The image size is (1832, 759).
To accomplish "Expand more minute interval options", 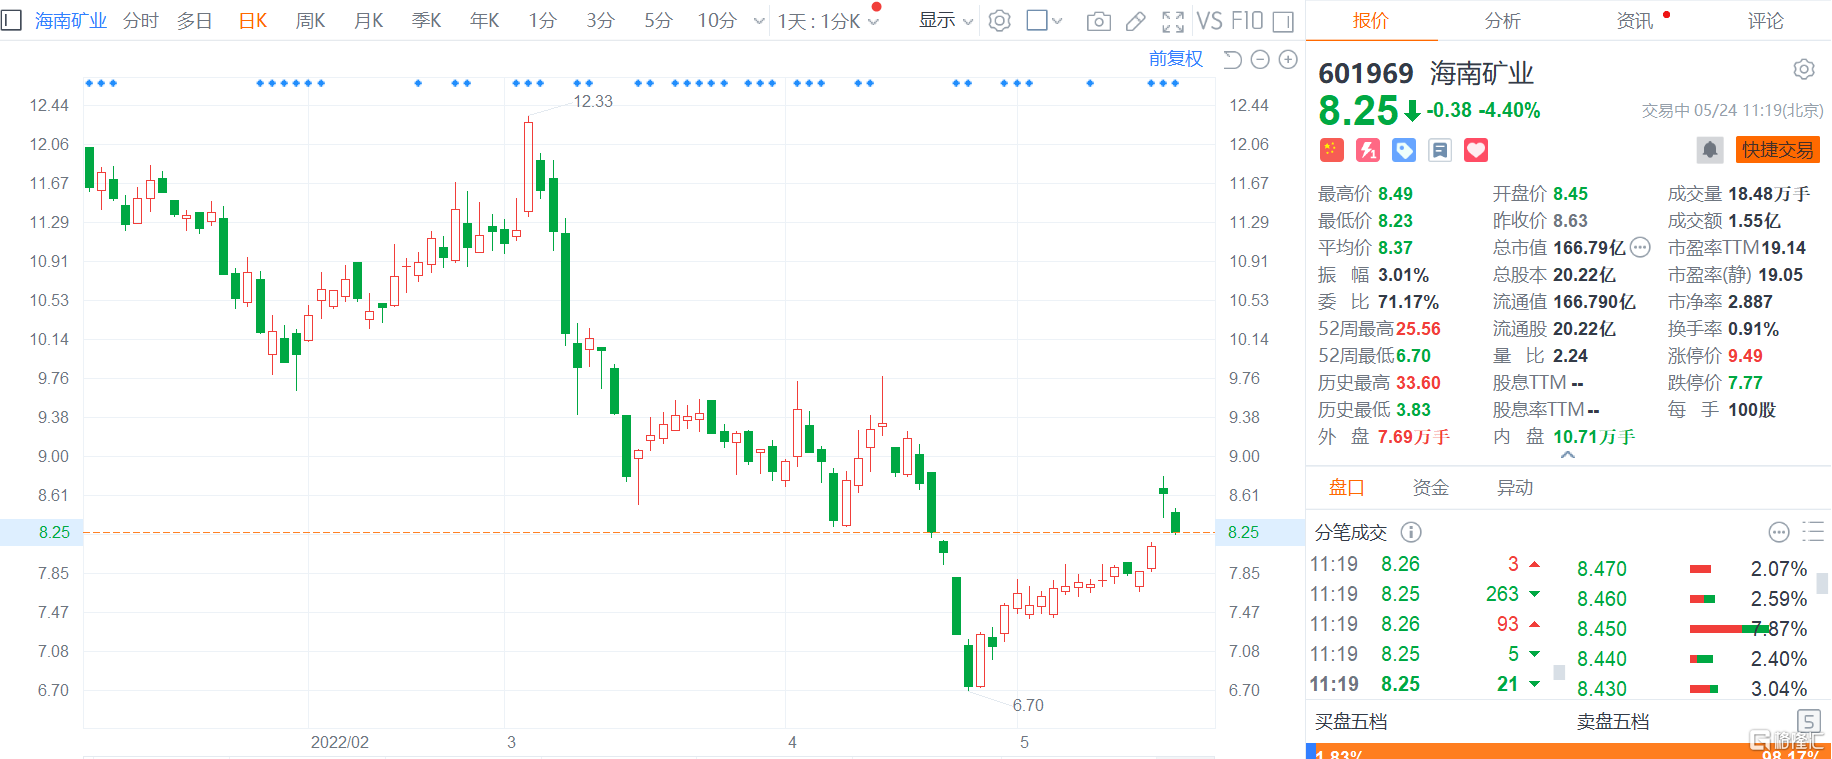I will pos(759,21).
